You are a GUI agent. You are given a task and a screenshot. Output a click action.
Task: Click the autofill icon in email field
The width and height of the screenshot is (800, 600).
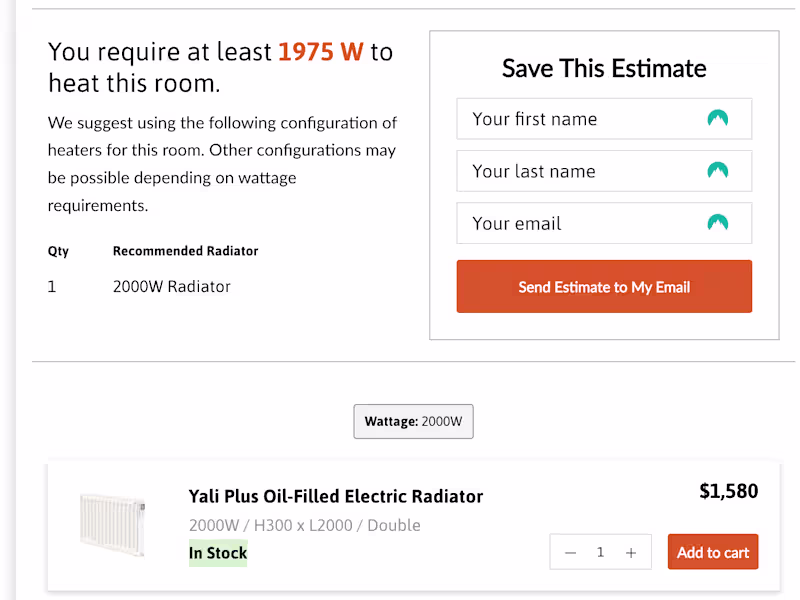pyautogui.click(x=717, y=223)
